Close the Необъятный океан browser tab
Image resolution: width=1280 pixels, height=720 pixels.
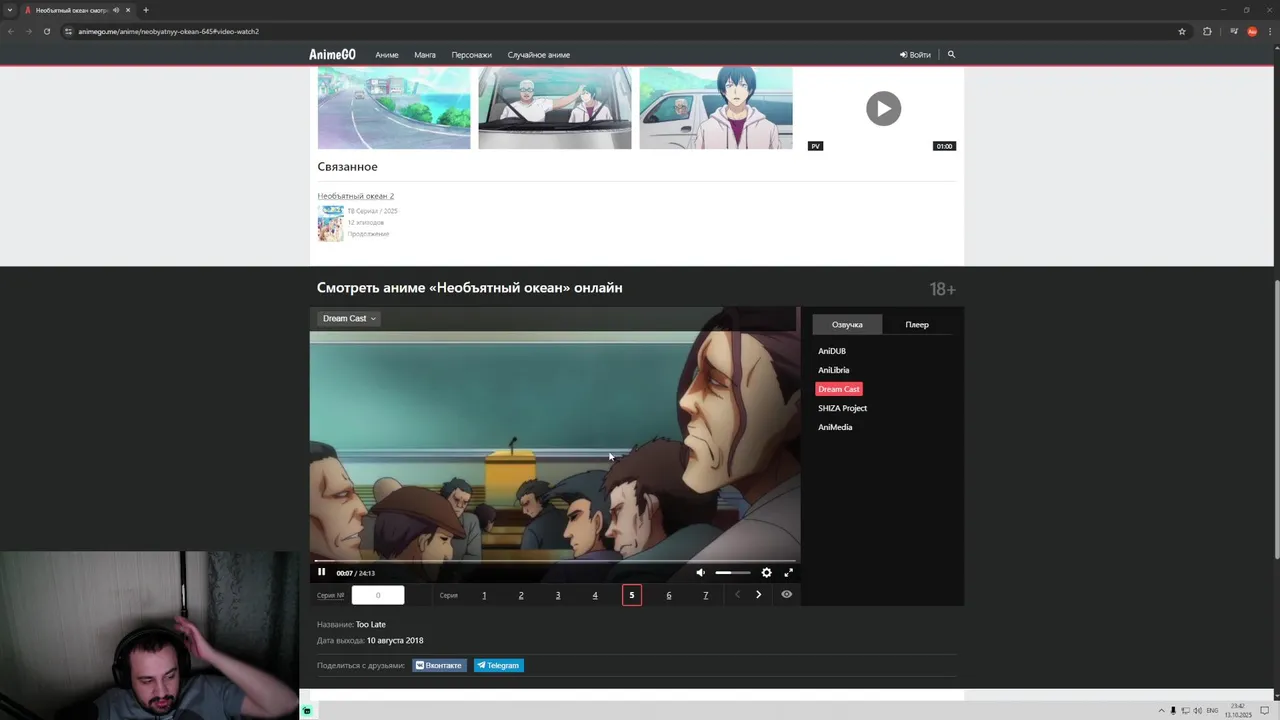click(x=128, y=10)
